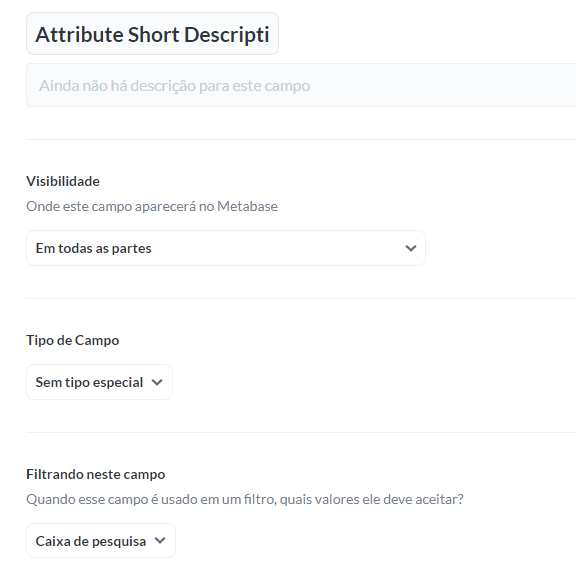Click the chevron icon beside Caixa de pesquisa
The height and width of the screenshot is (584, 576).
point(160,540)
